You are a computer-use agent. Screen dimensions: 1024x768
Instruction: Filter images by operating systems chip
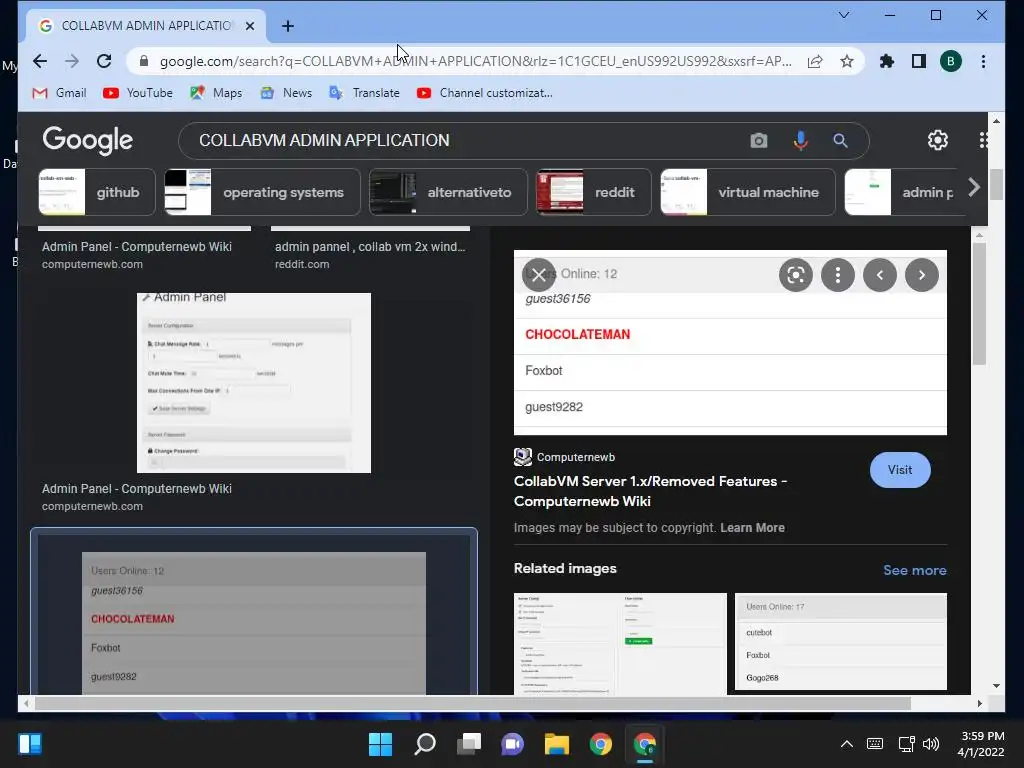(x=262, y=192)
